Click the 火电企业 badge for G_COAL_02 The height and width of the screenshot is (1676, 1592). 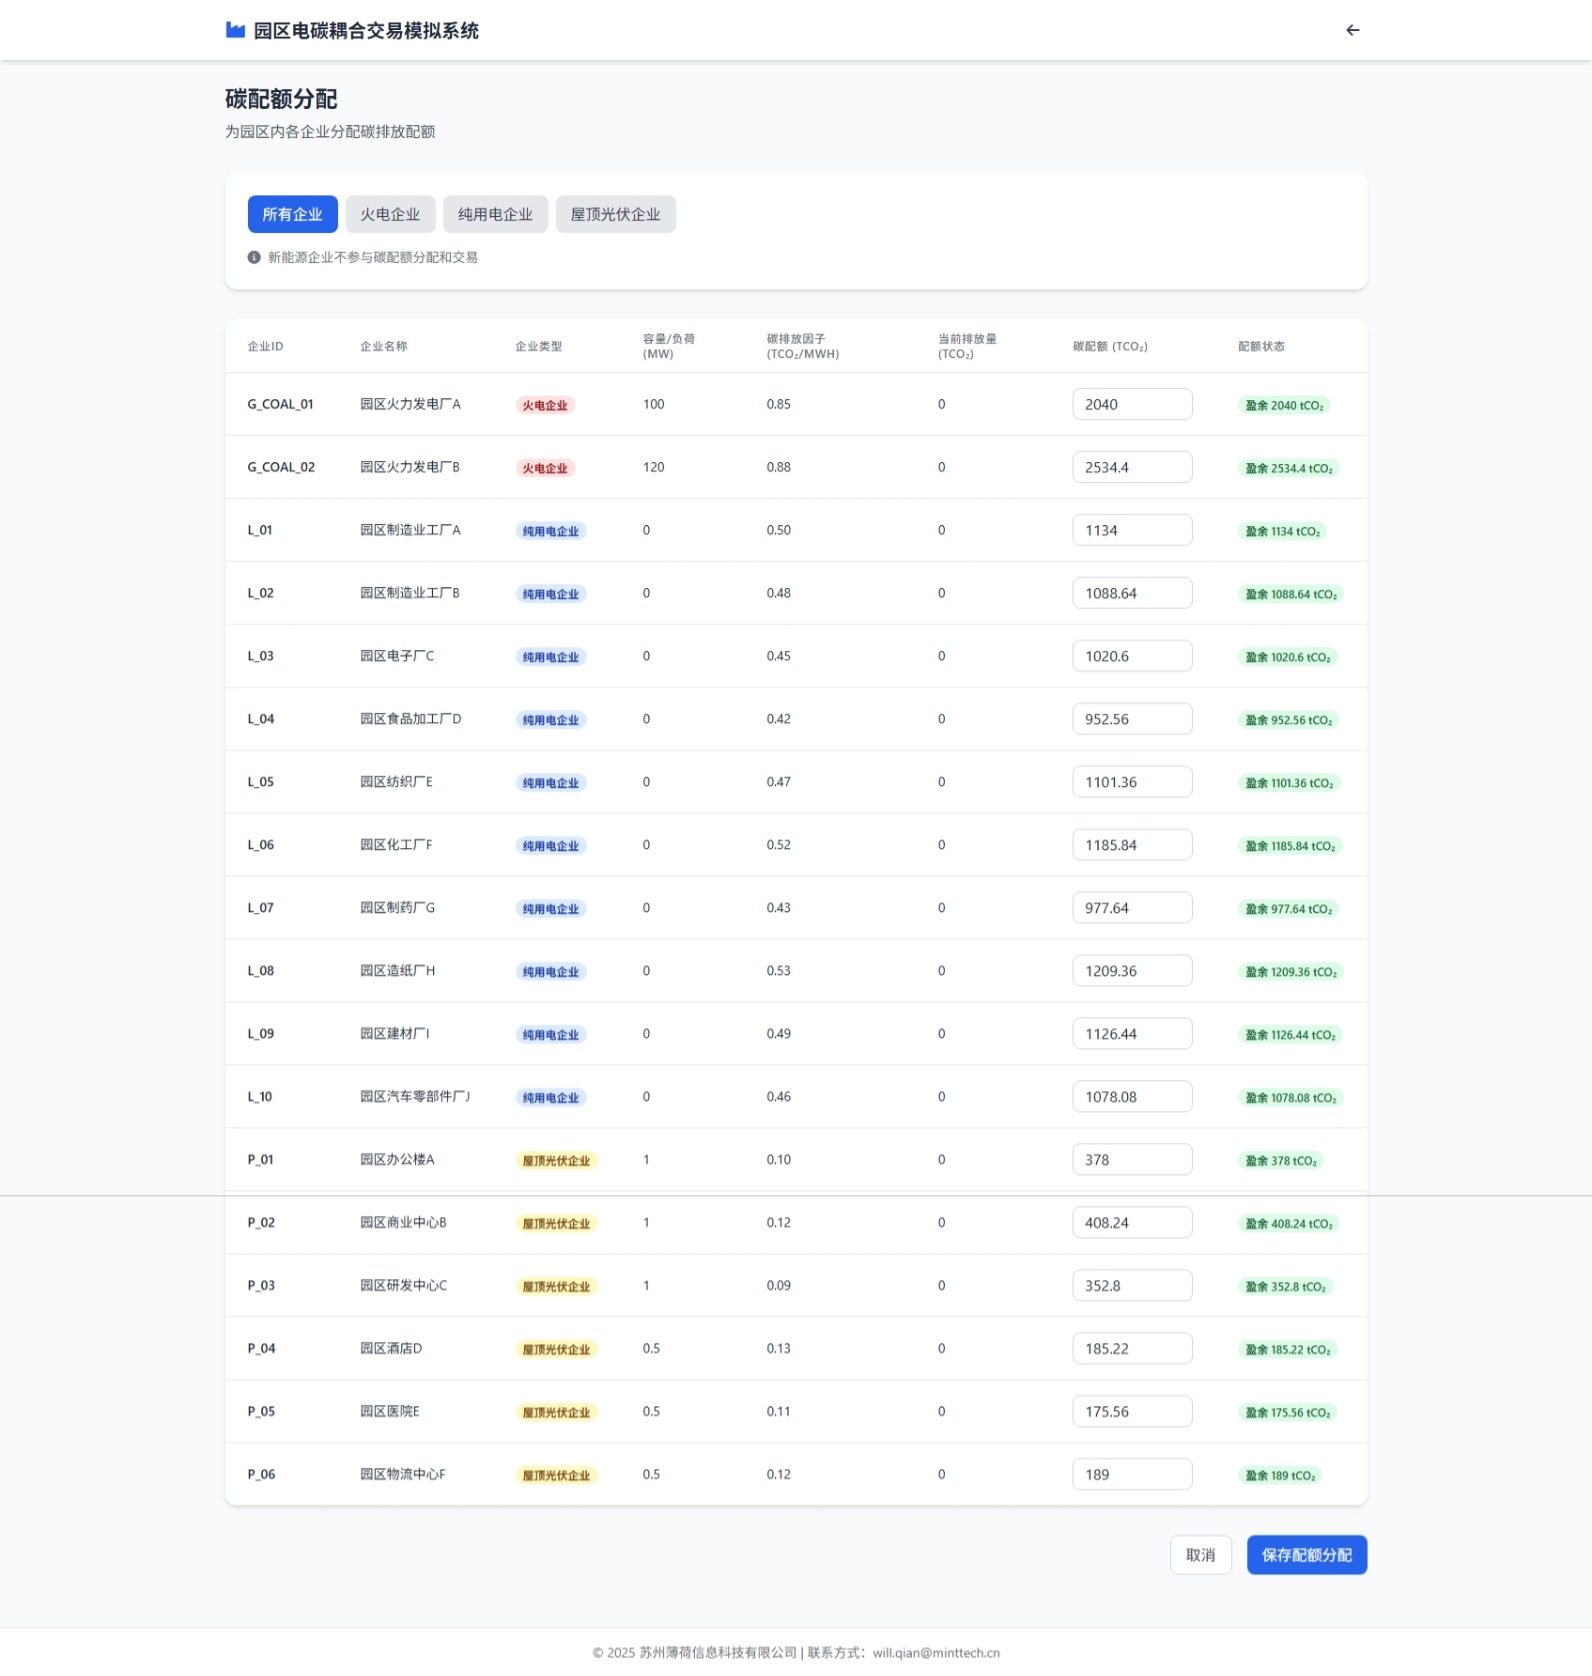click(x=545, y=468)
